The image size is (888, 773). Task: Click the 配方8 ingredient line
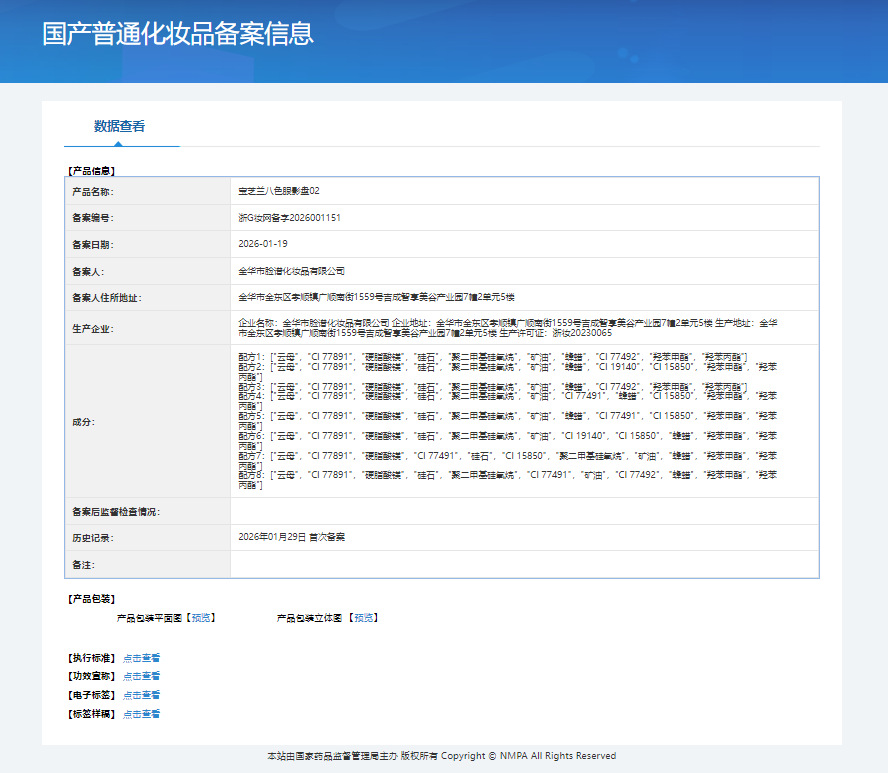tap(507, 480)
